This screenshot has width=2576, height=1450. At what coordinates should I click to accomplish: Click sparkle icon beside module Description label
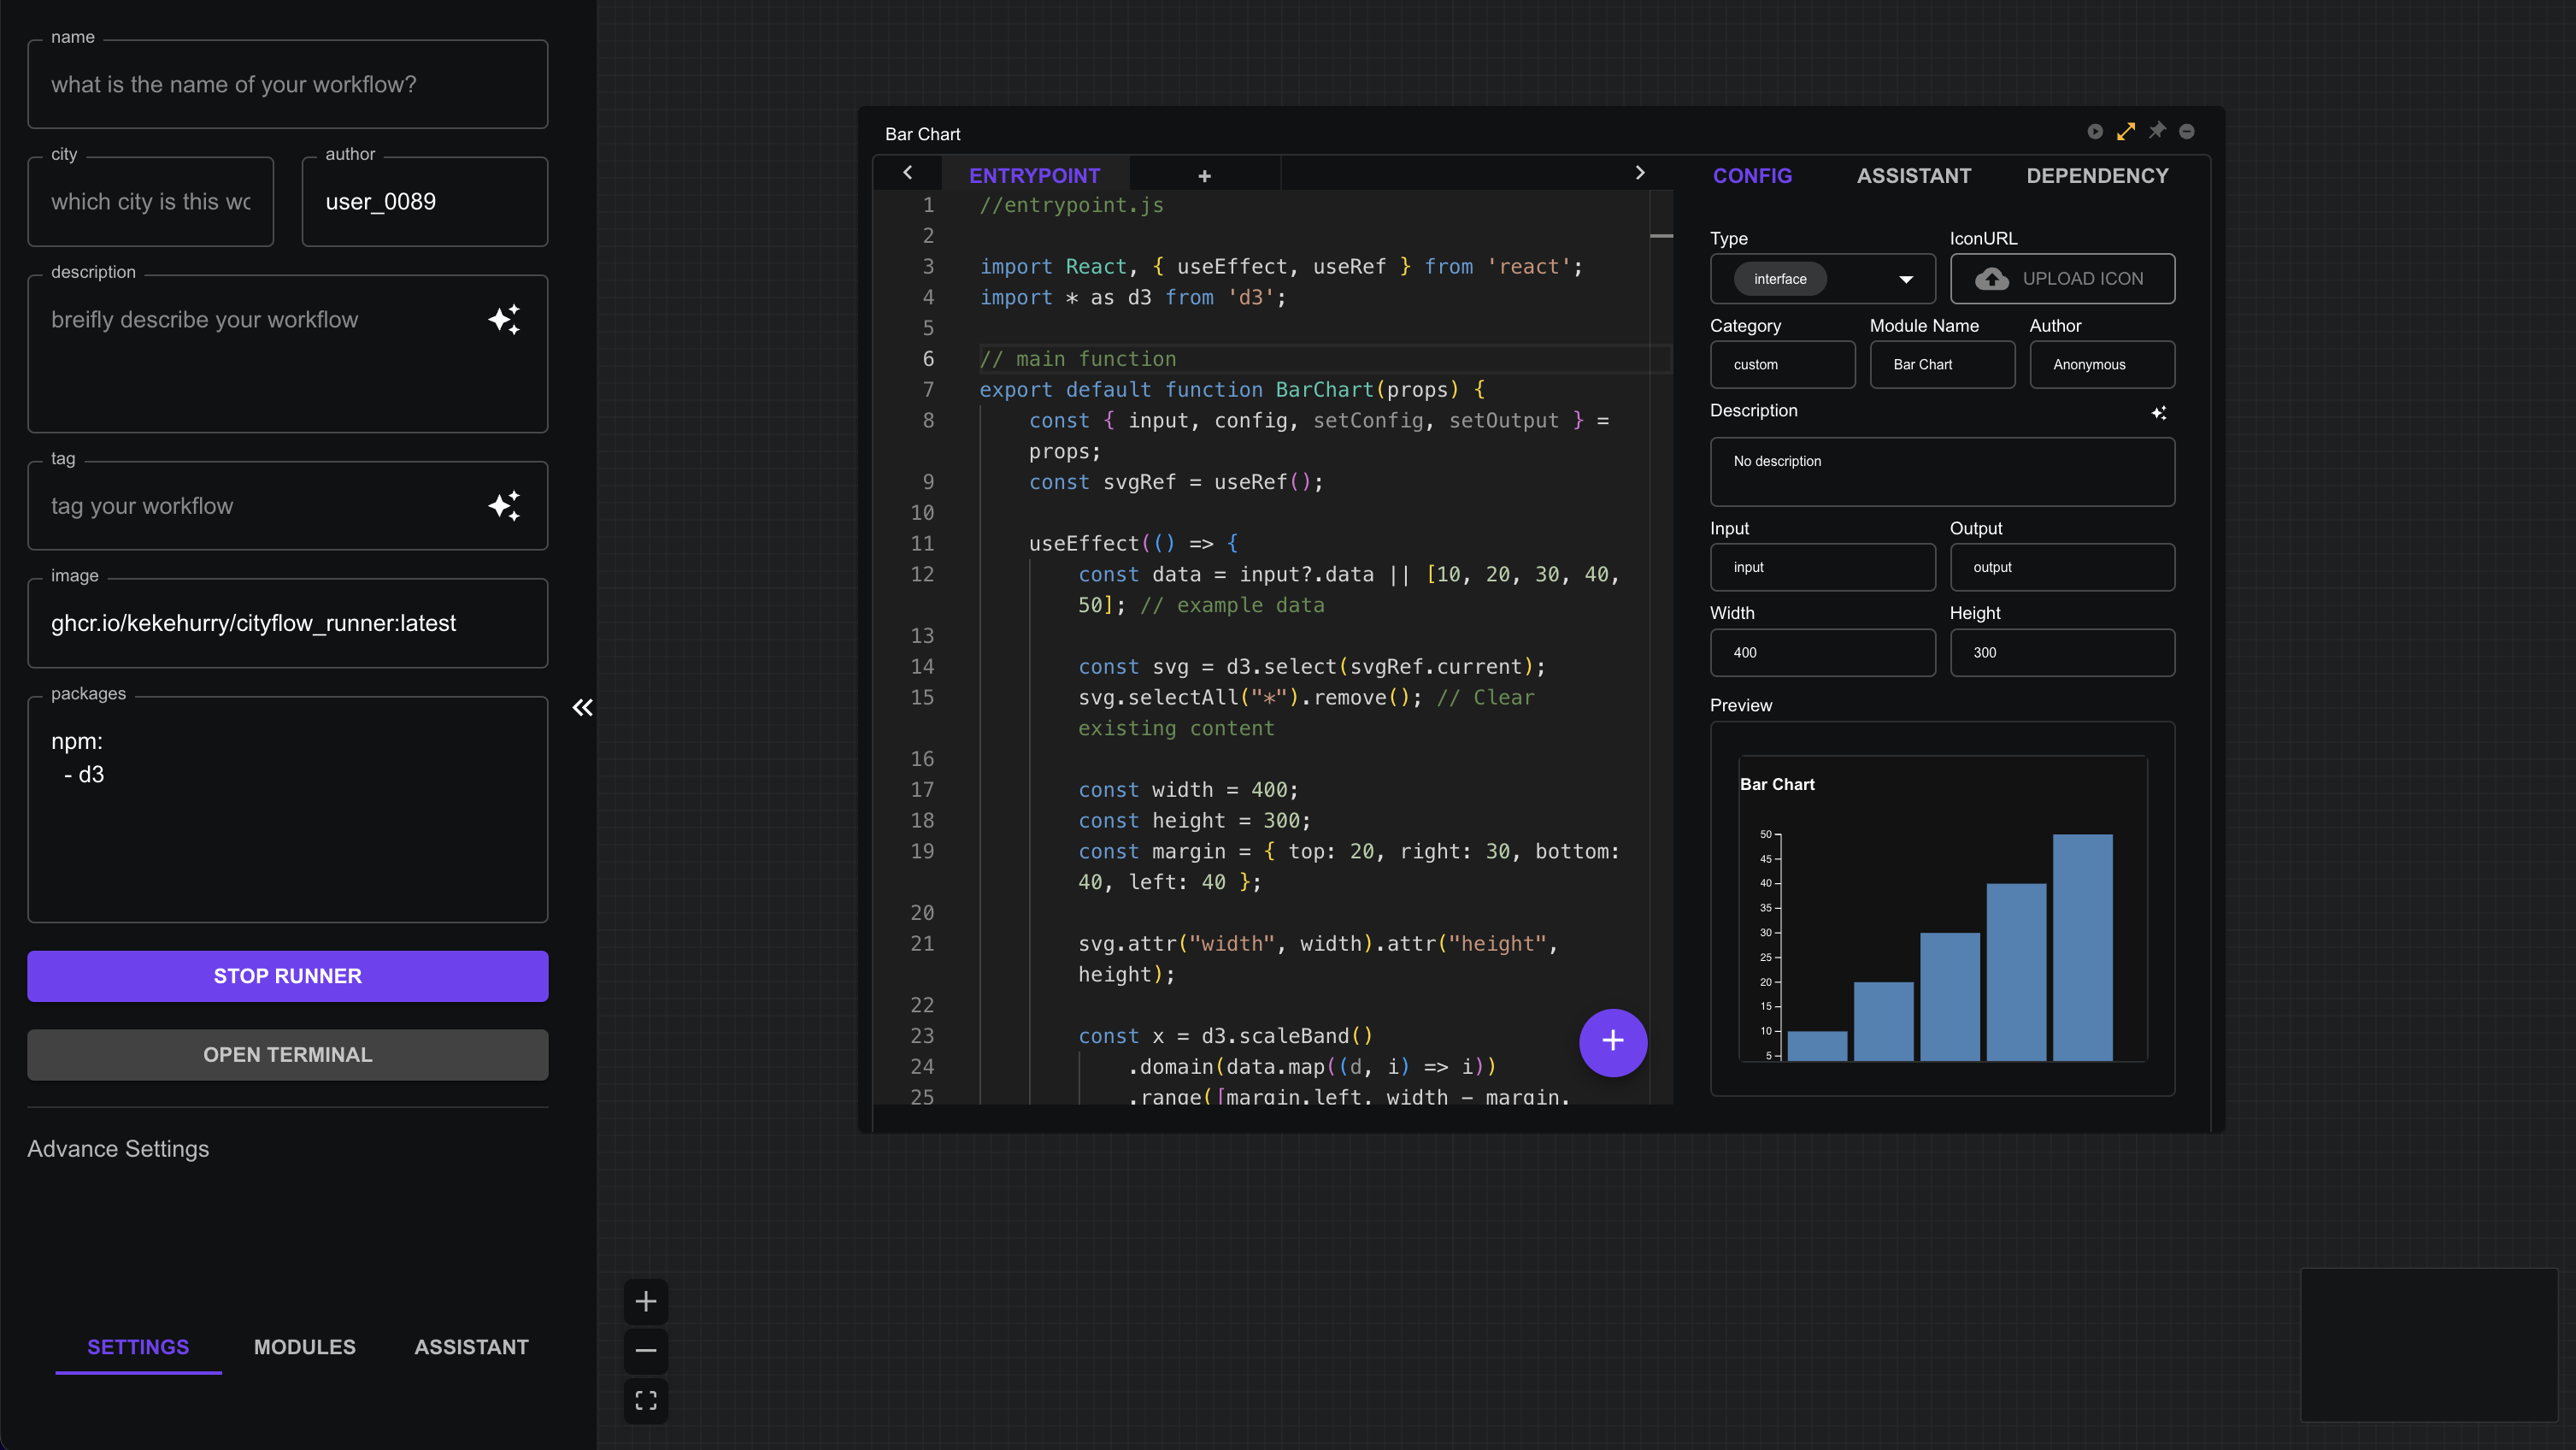(x=2159, y=413)
